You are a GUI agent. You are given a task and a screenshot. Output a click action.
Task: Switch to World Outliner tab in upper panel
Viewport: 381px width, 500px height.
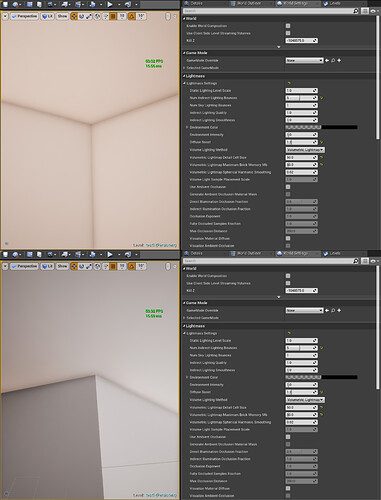(247, 3)
